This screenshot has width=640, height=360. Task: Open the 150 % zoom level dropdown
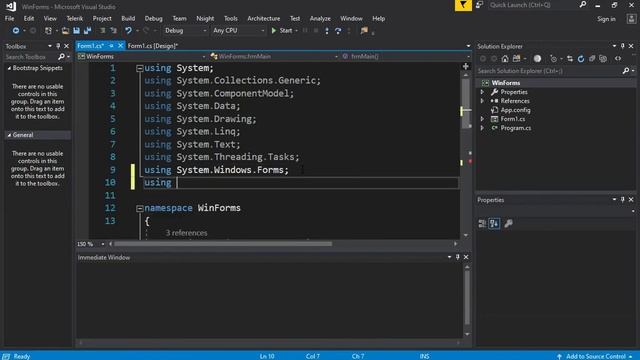[103, 244]
